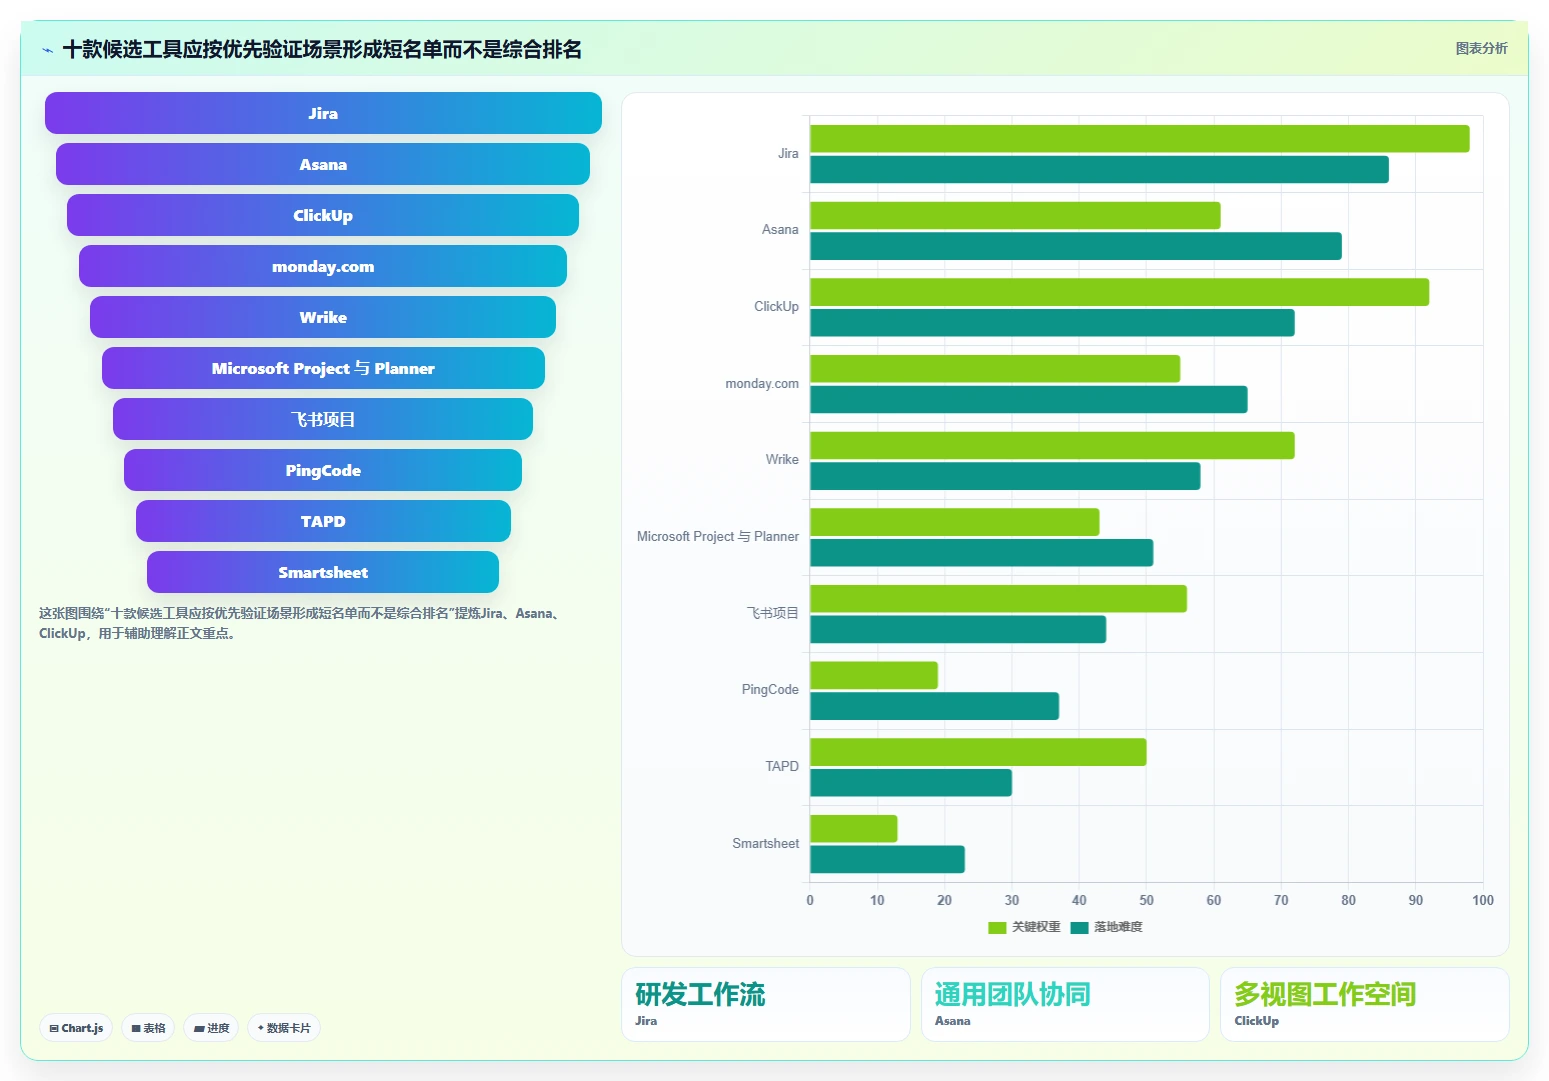Viewport: 1549px width, 1081px height.
Task: Click the 100 x-axis tick label
Action: coord(1483,900)
